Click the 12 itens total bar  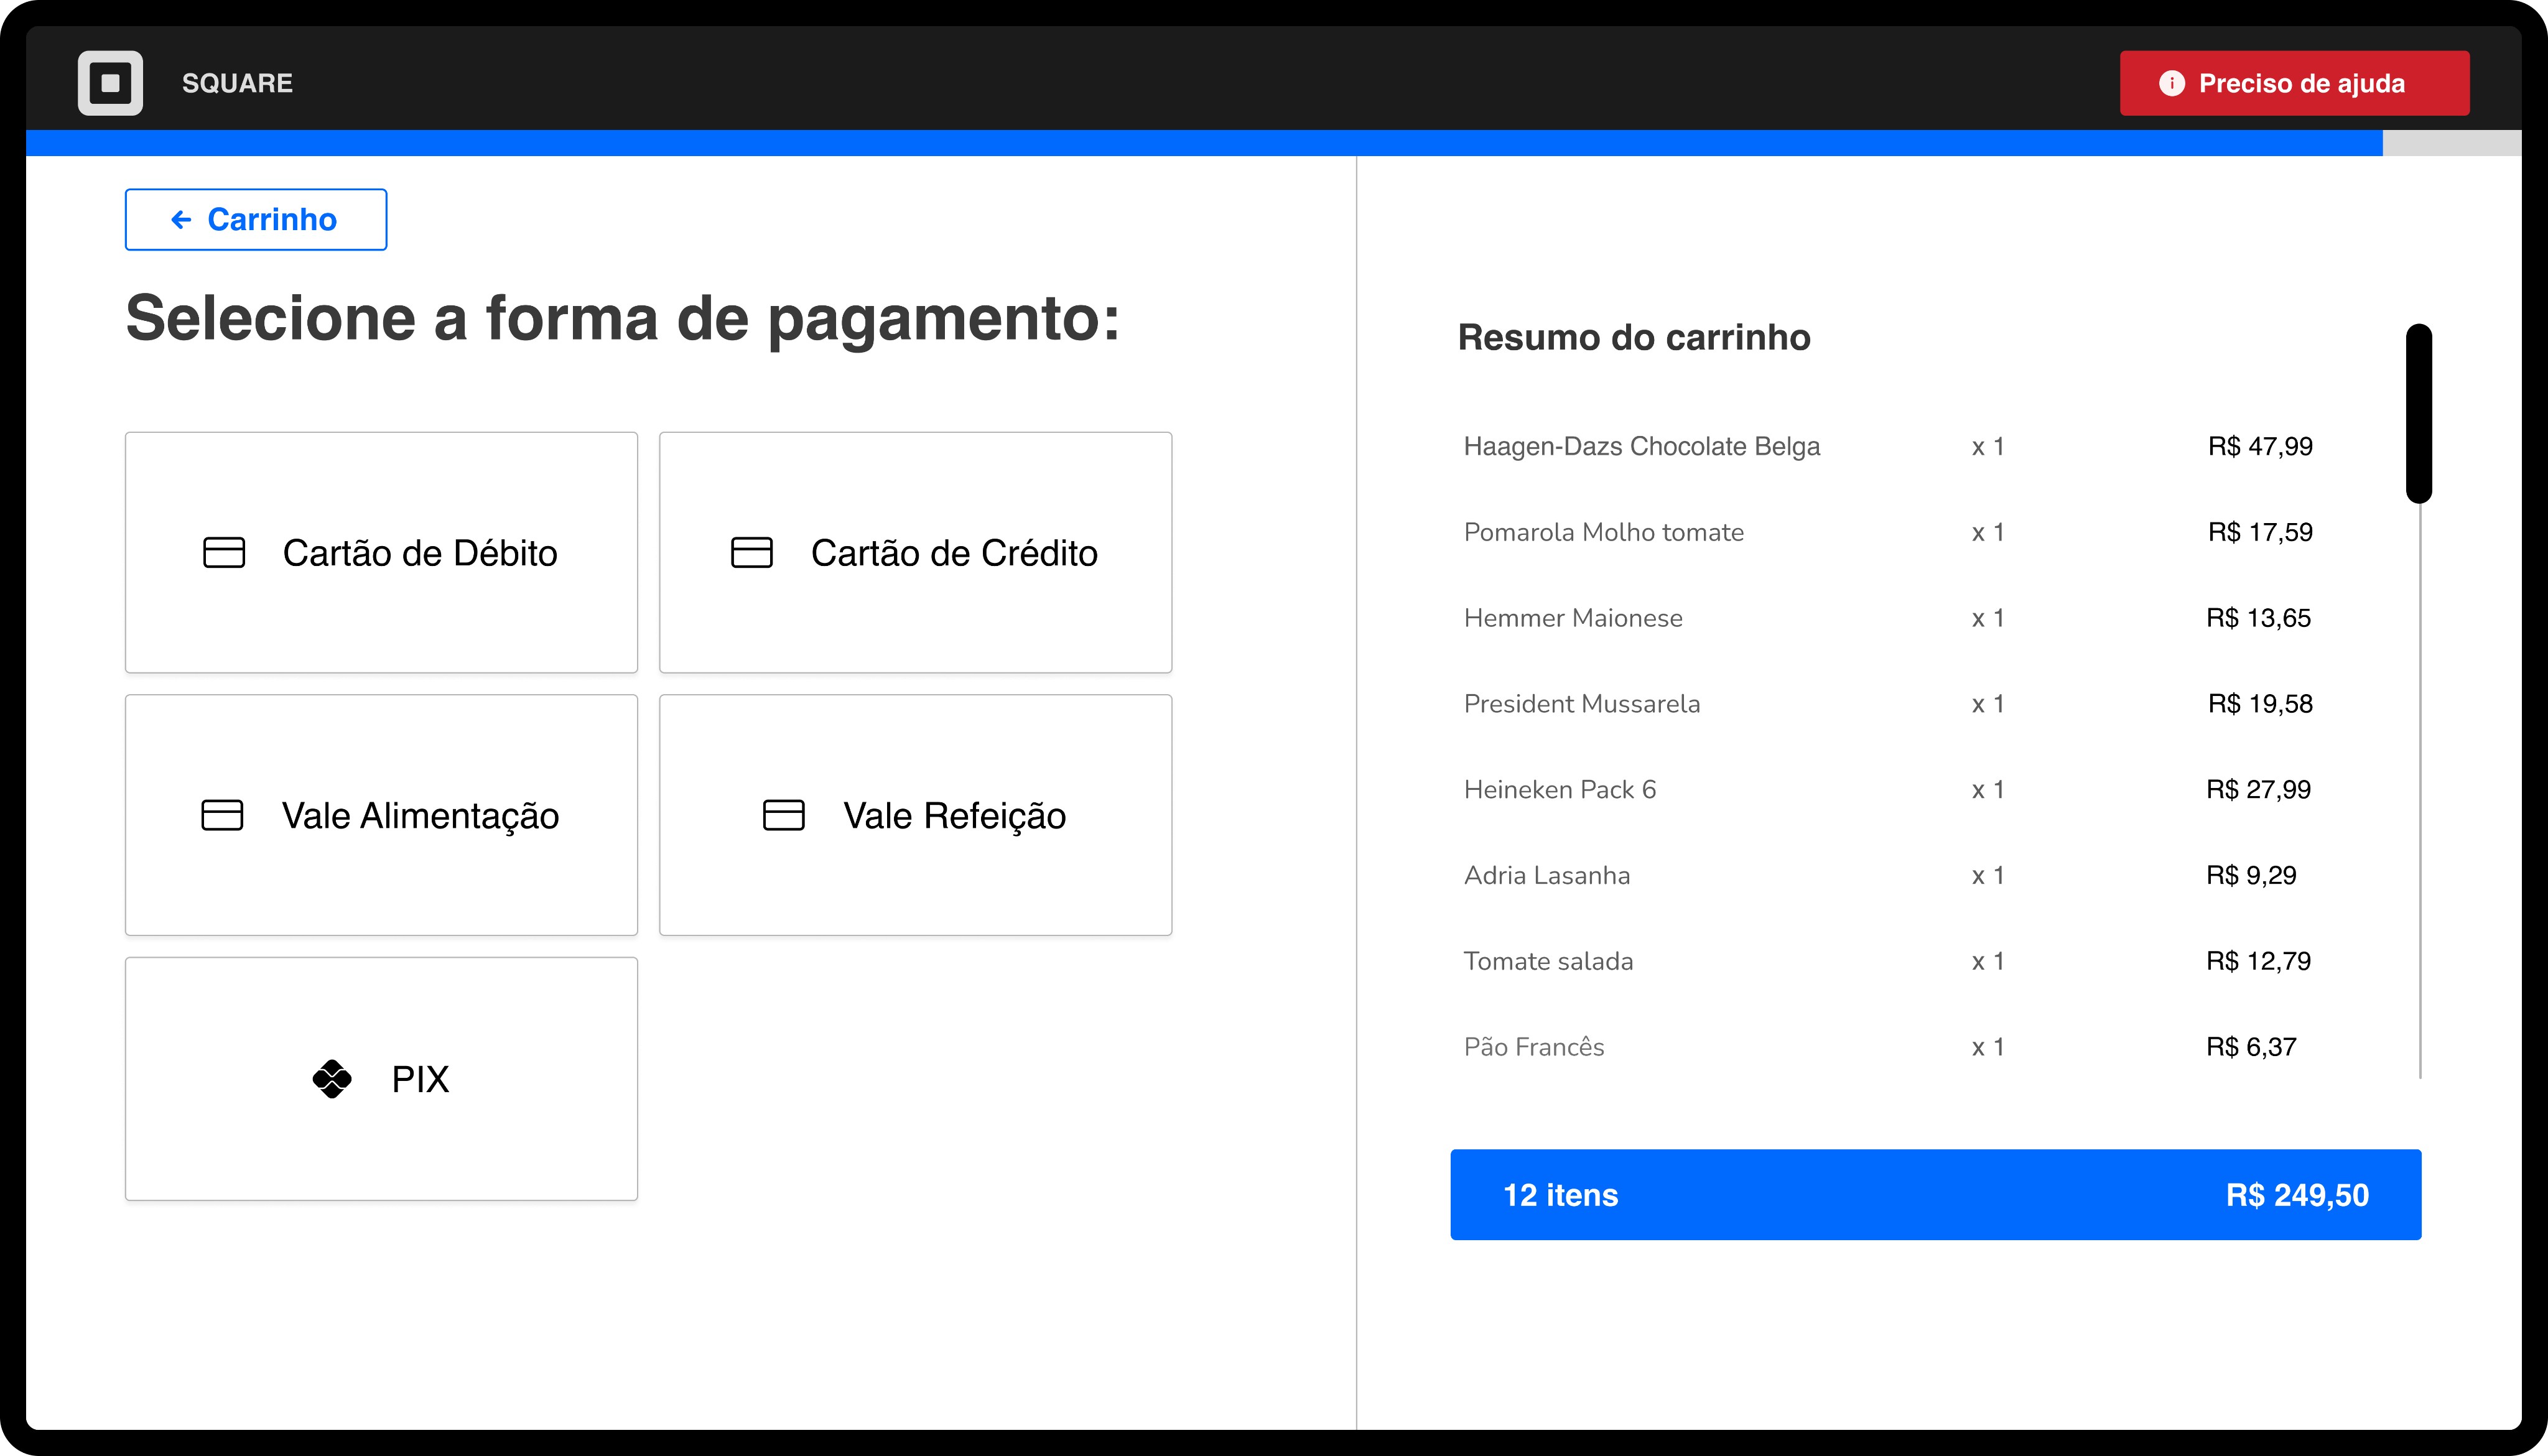1935,1195
